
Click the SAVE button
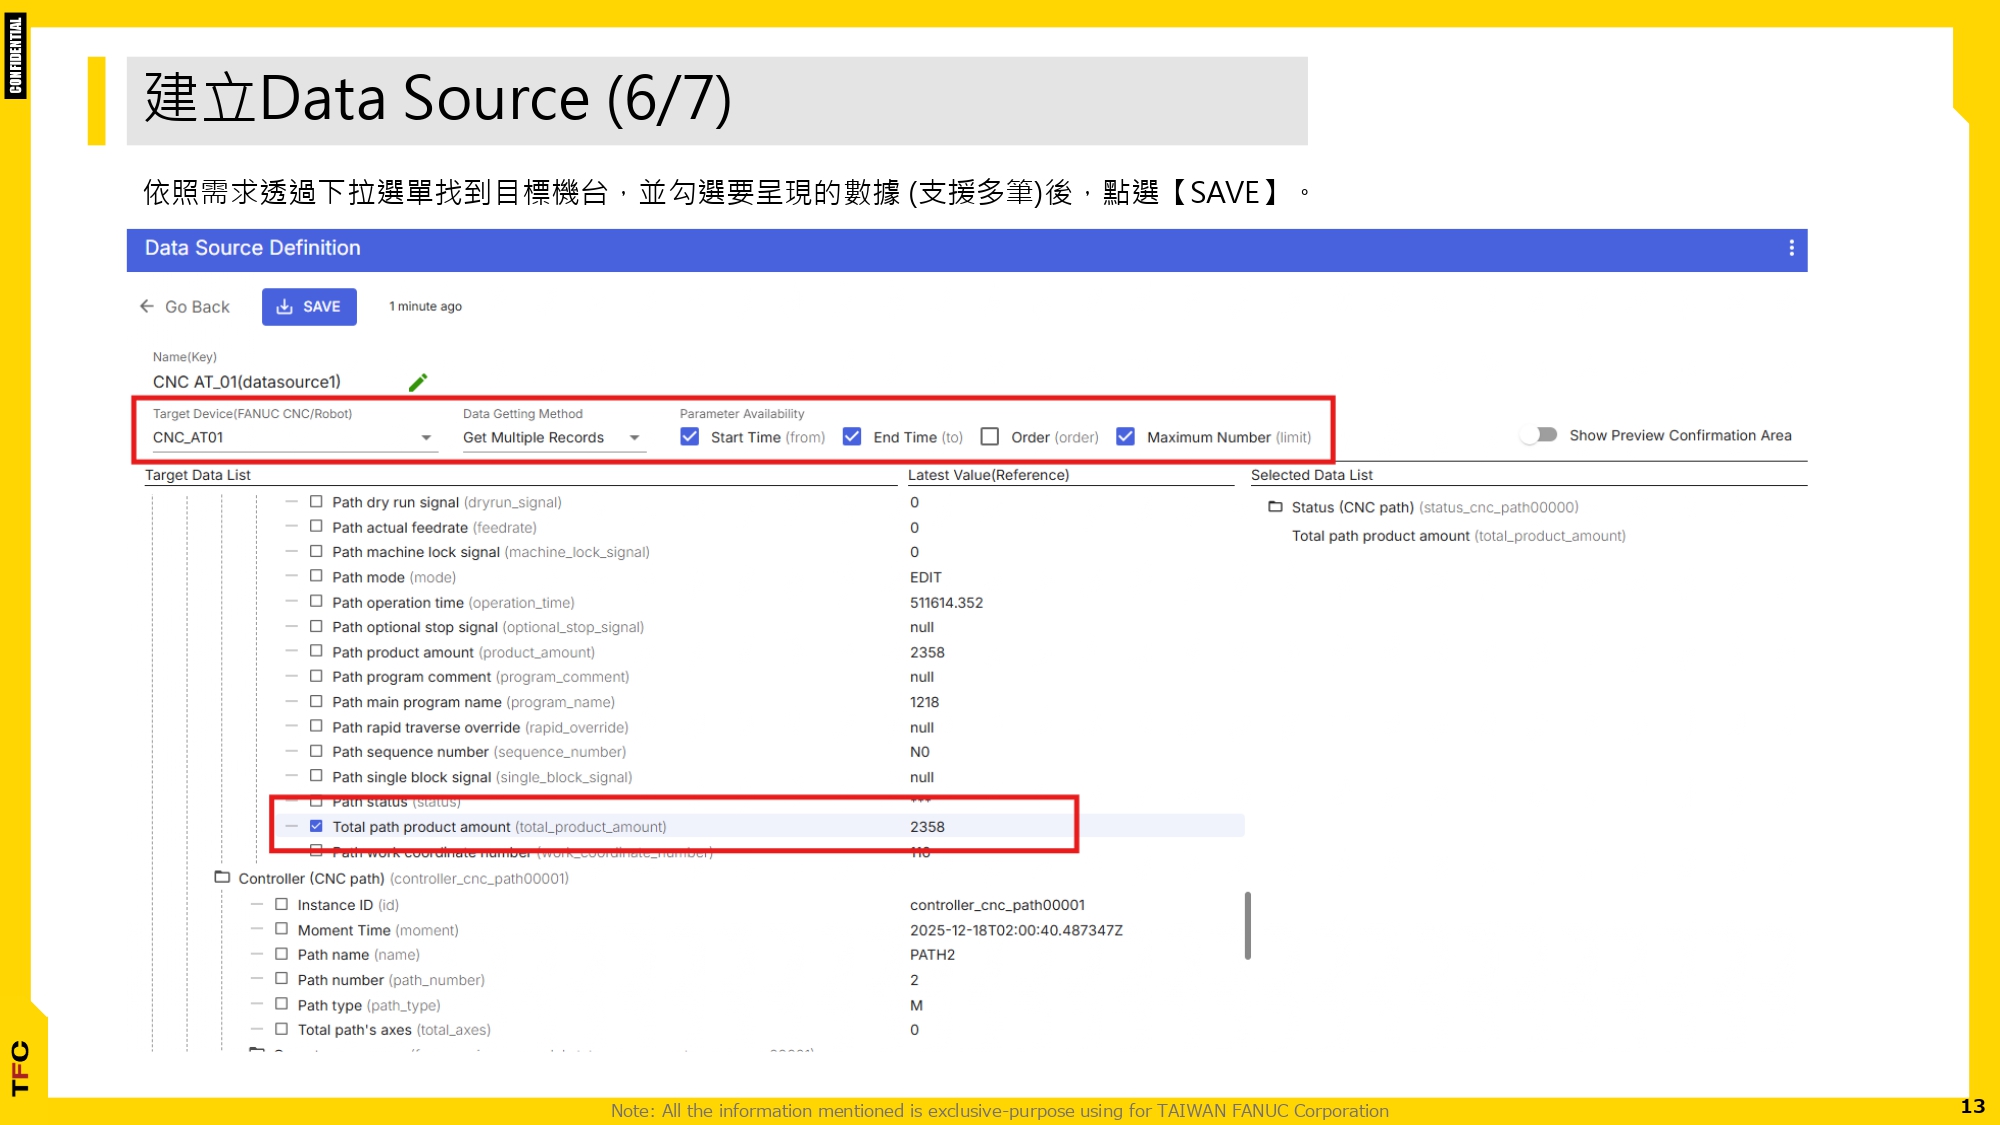tap(310, 306)
